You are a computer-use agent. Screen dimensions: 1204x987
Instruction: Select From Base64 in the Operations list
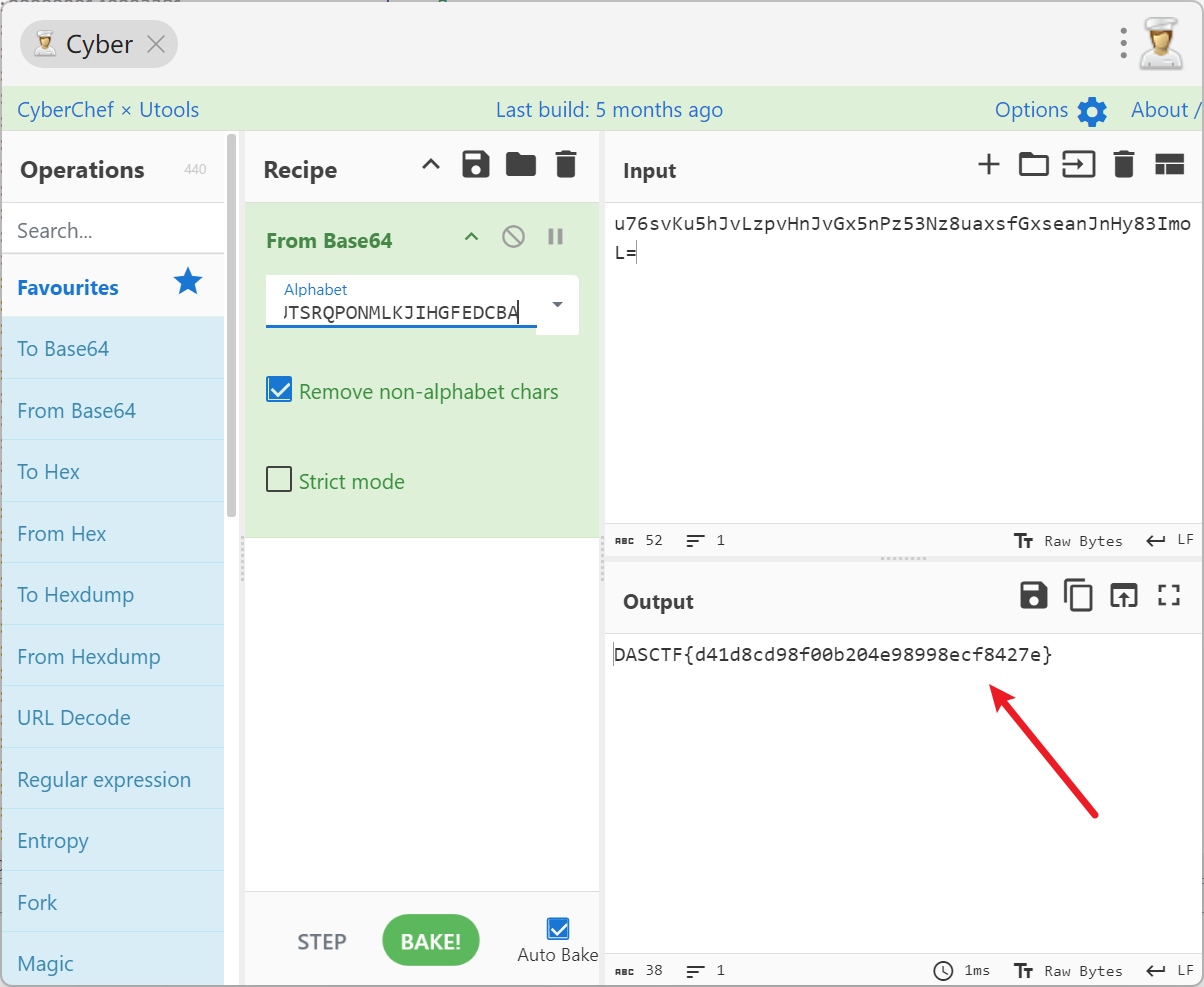(x=113, y=410)
